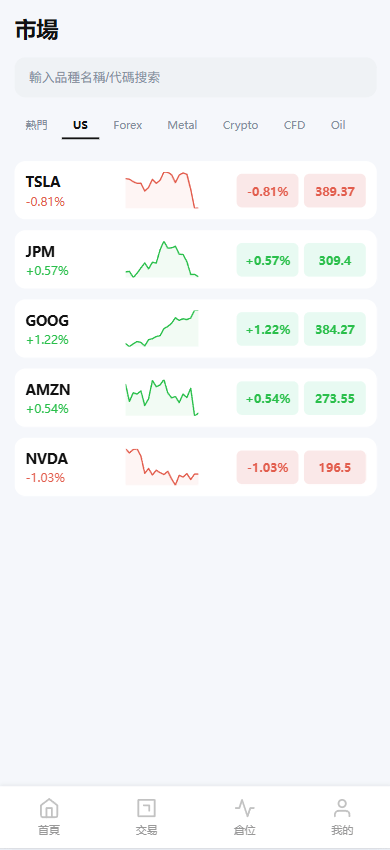Click the JPM +0.57% change badge
390x850 pixels.
pos(267,260)
